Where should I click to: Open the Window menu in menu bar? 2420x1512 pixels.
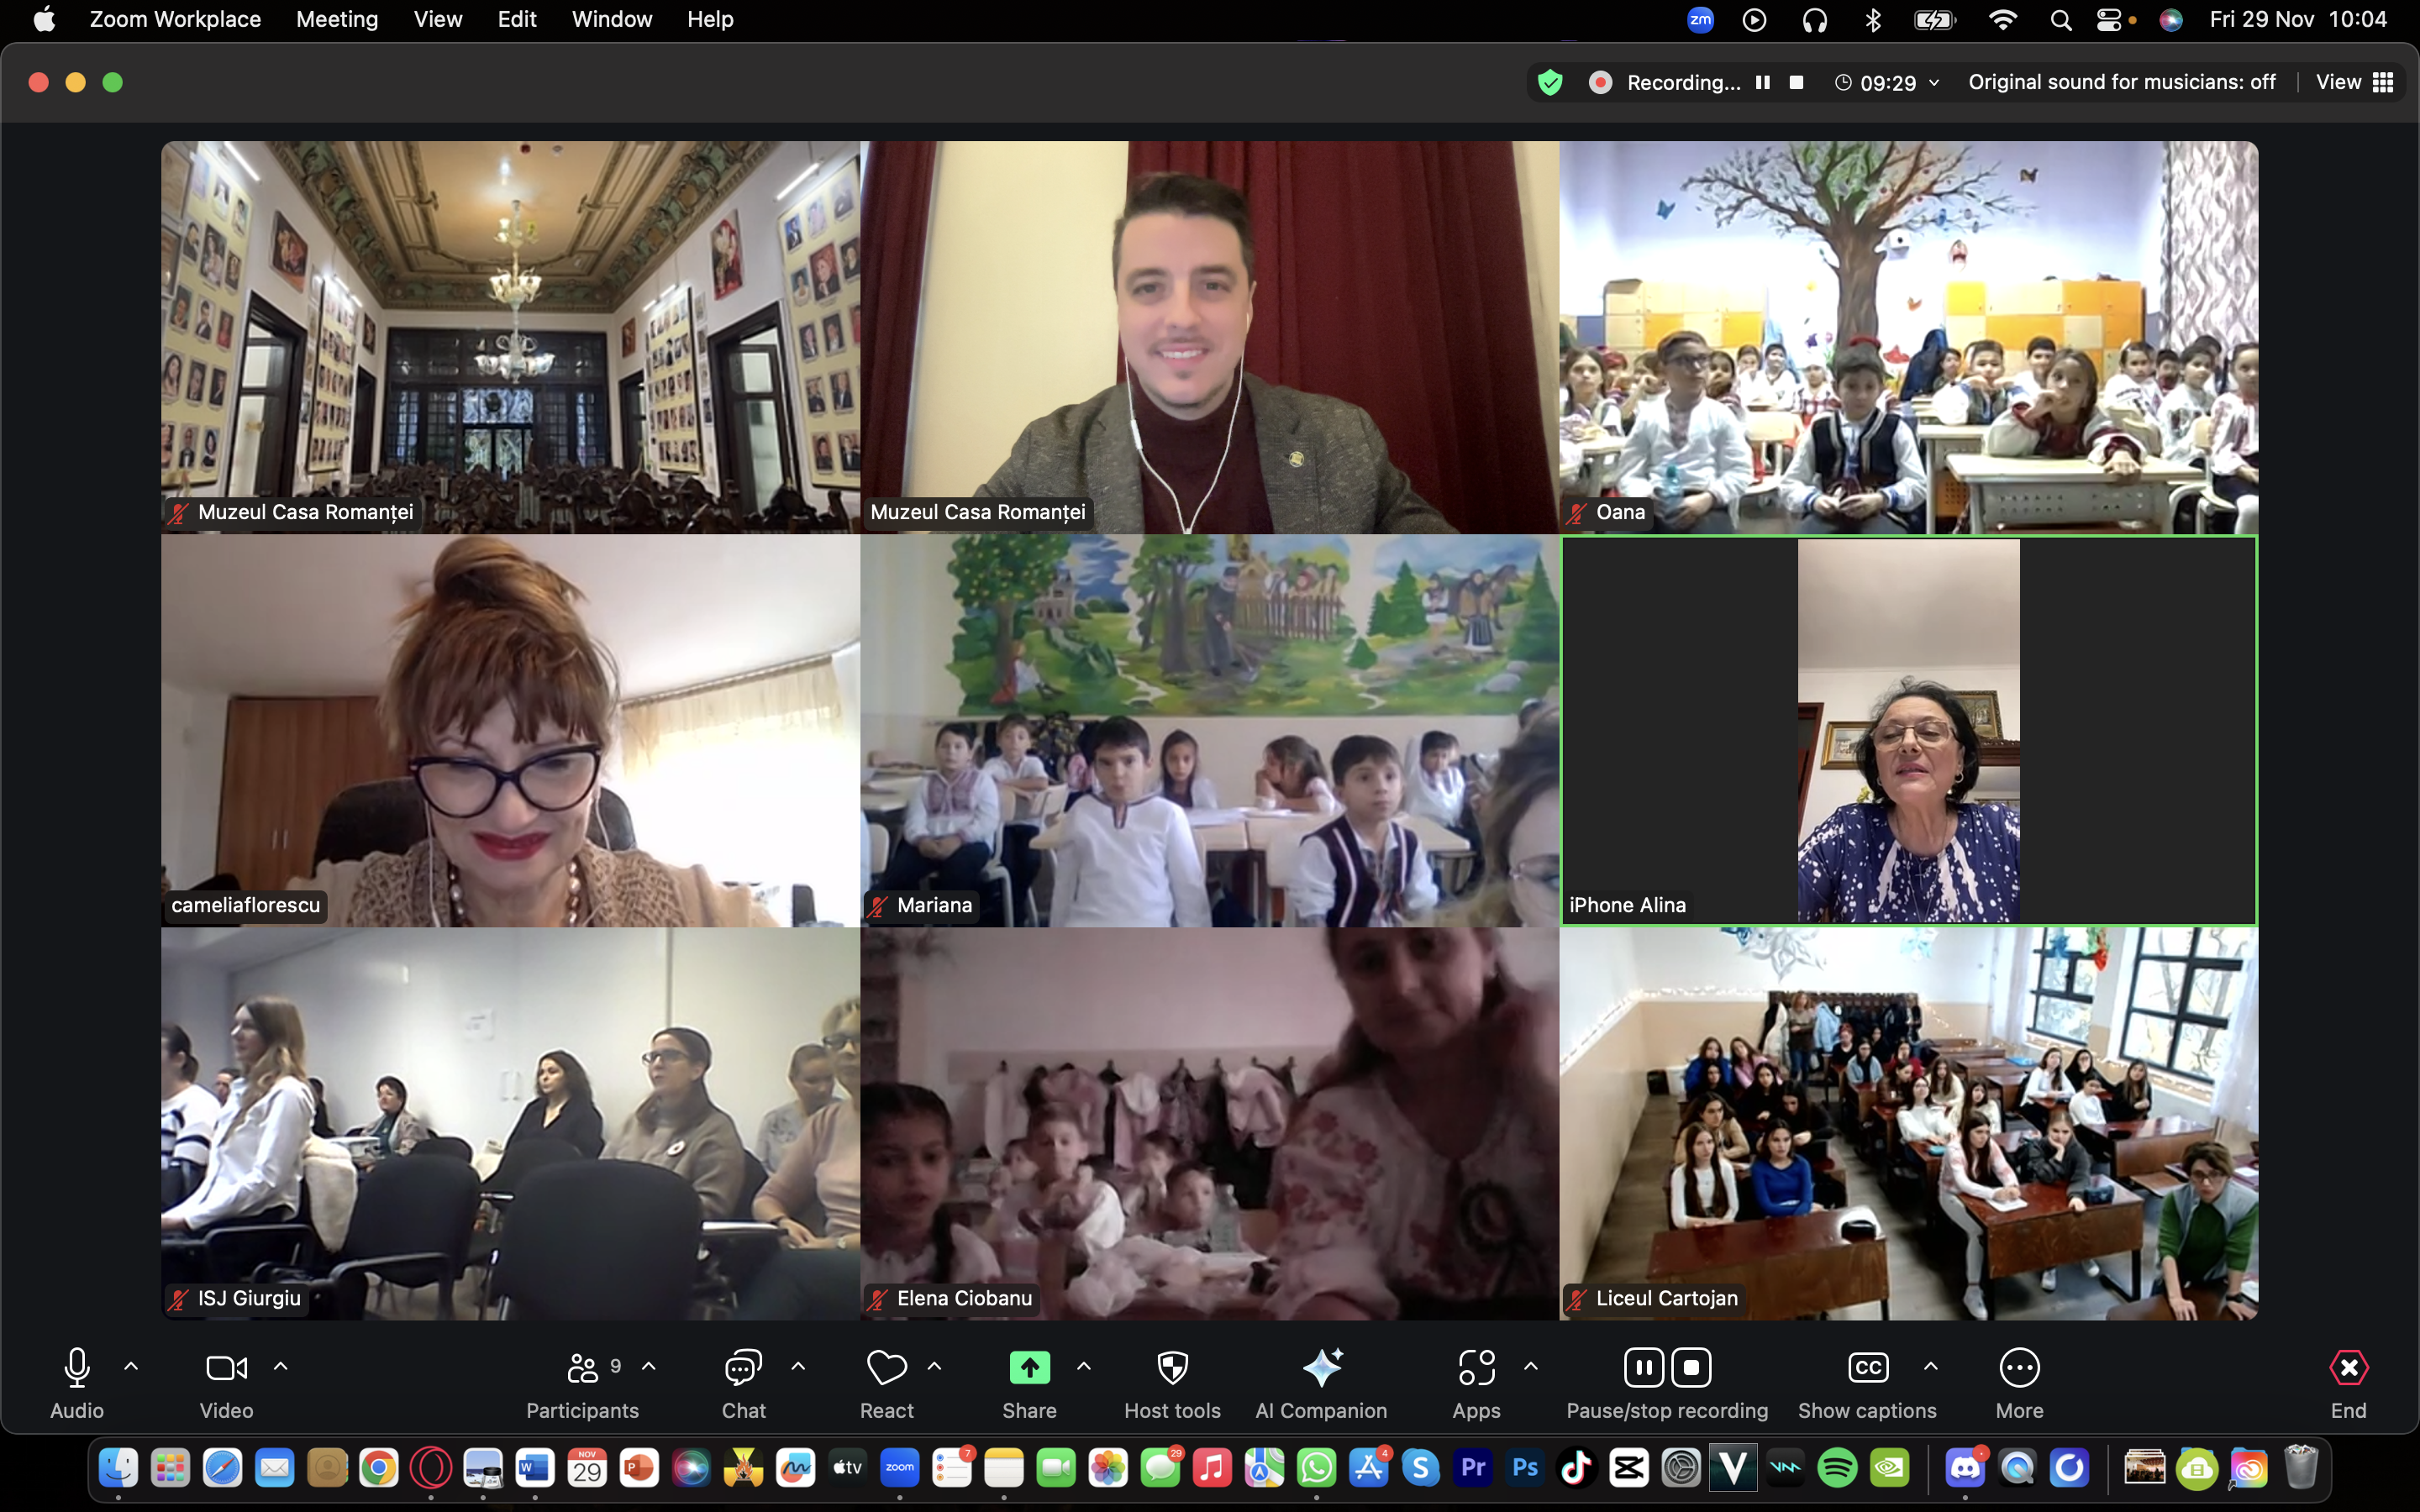click(x=611, y=19)
